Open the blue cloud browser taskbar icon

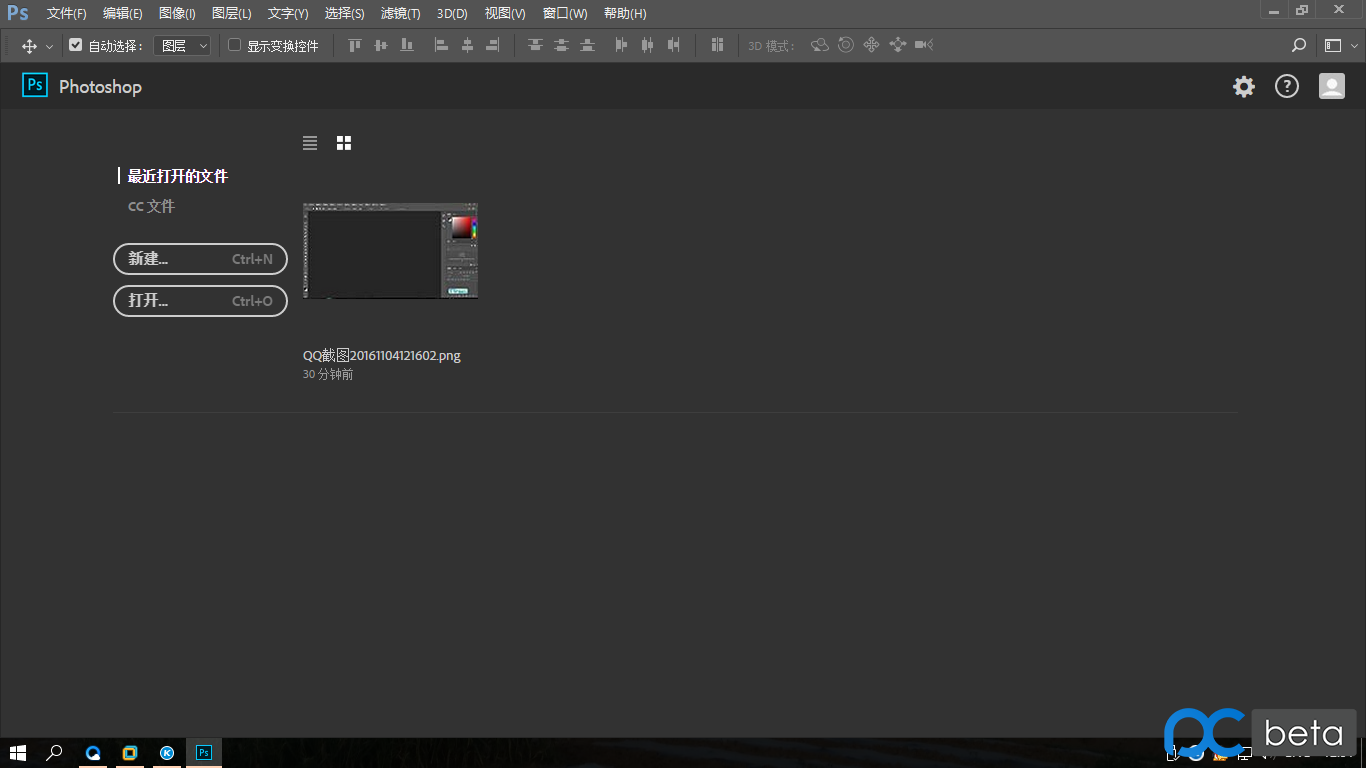(x=93, y=753)
